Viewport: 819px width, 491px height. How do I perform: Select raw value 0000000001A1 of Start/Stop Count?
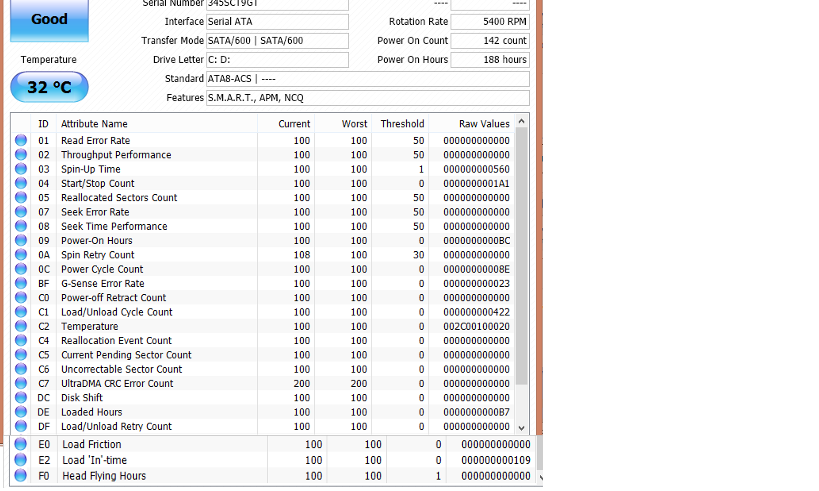point(476,183)
